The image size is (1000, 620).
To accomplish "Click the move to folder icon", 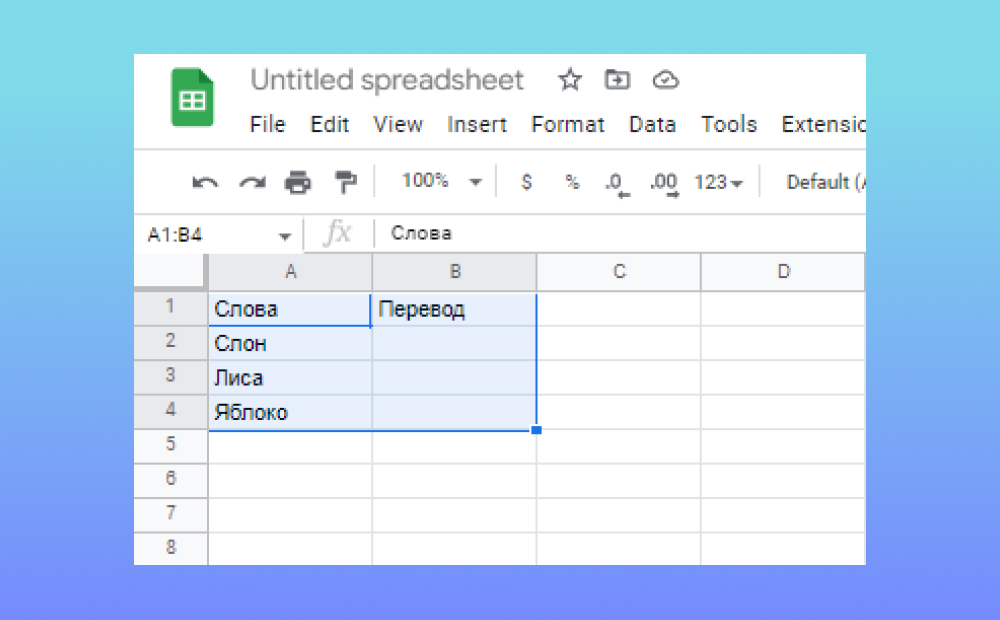I will 617,80.
